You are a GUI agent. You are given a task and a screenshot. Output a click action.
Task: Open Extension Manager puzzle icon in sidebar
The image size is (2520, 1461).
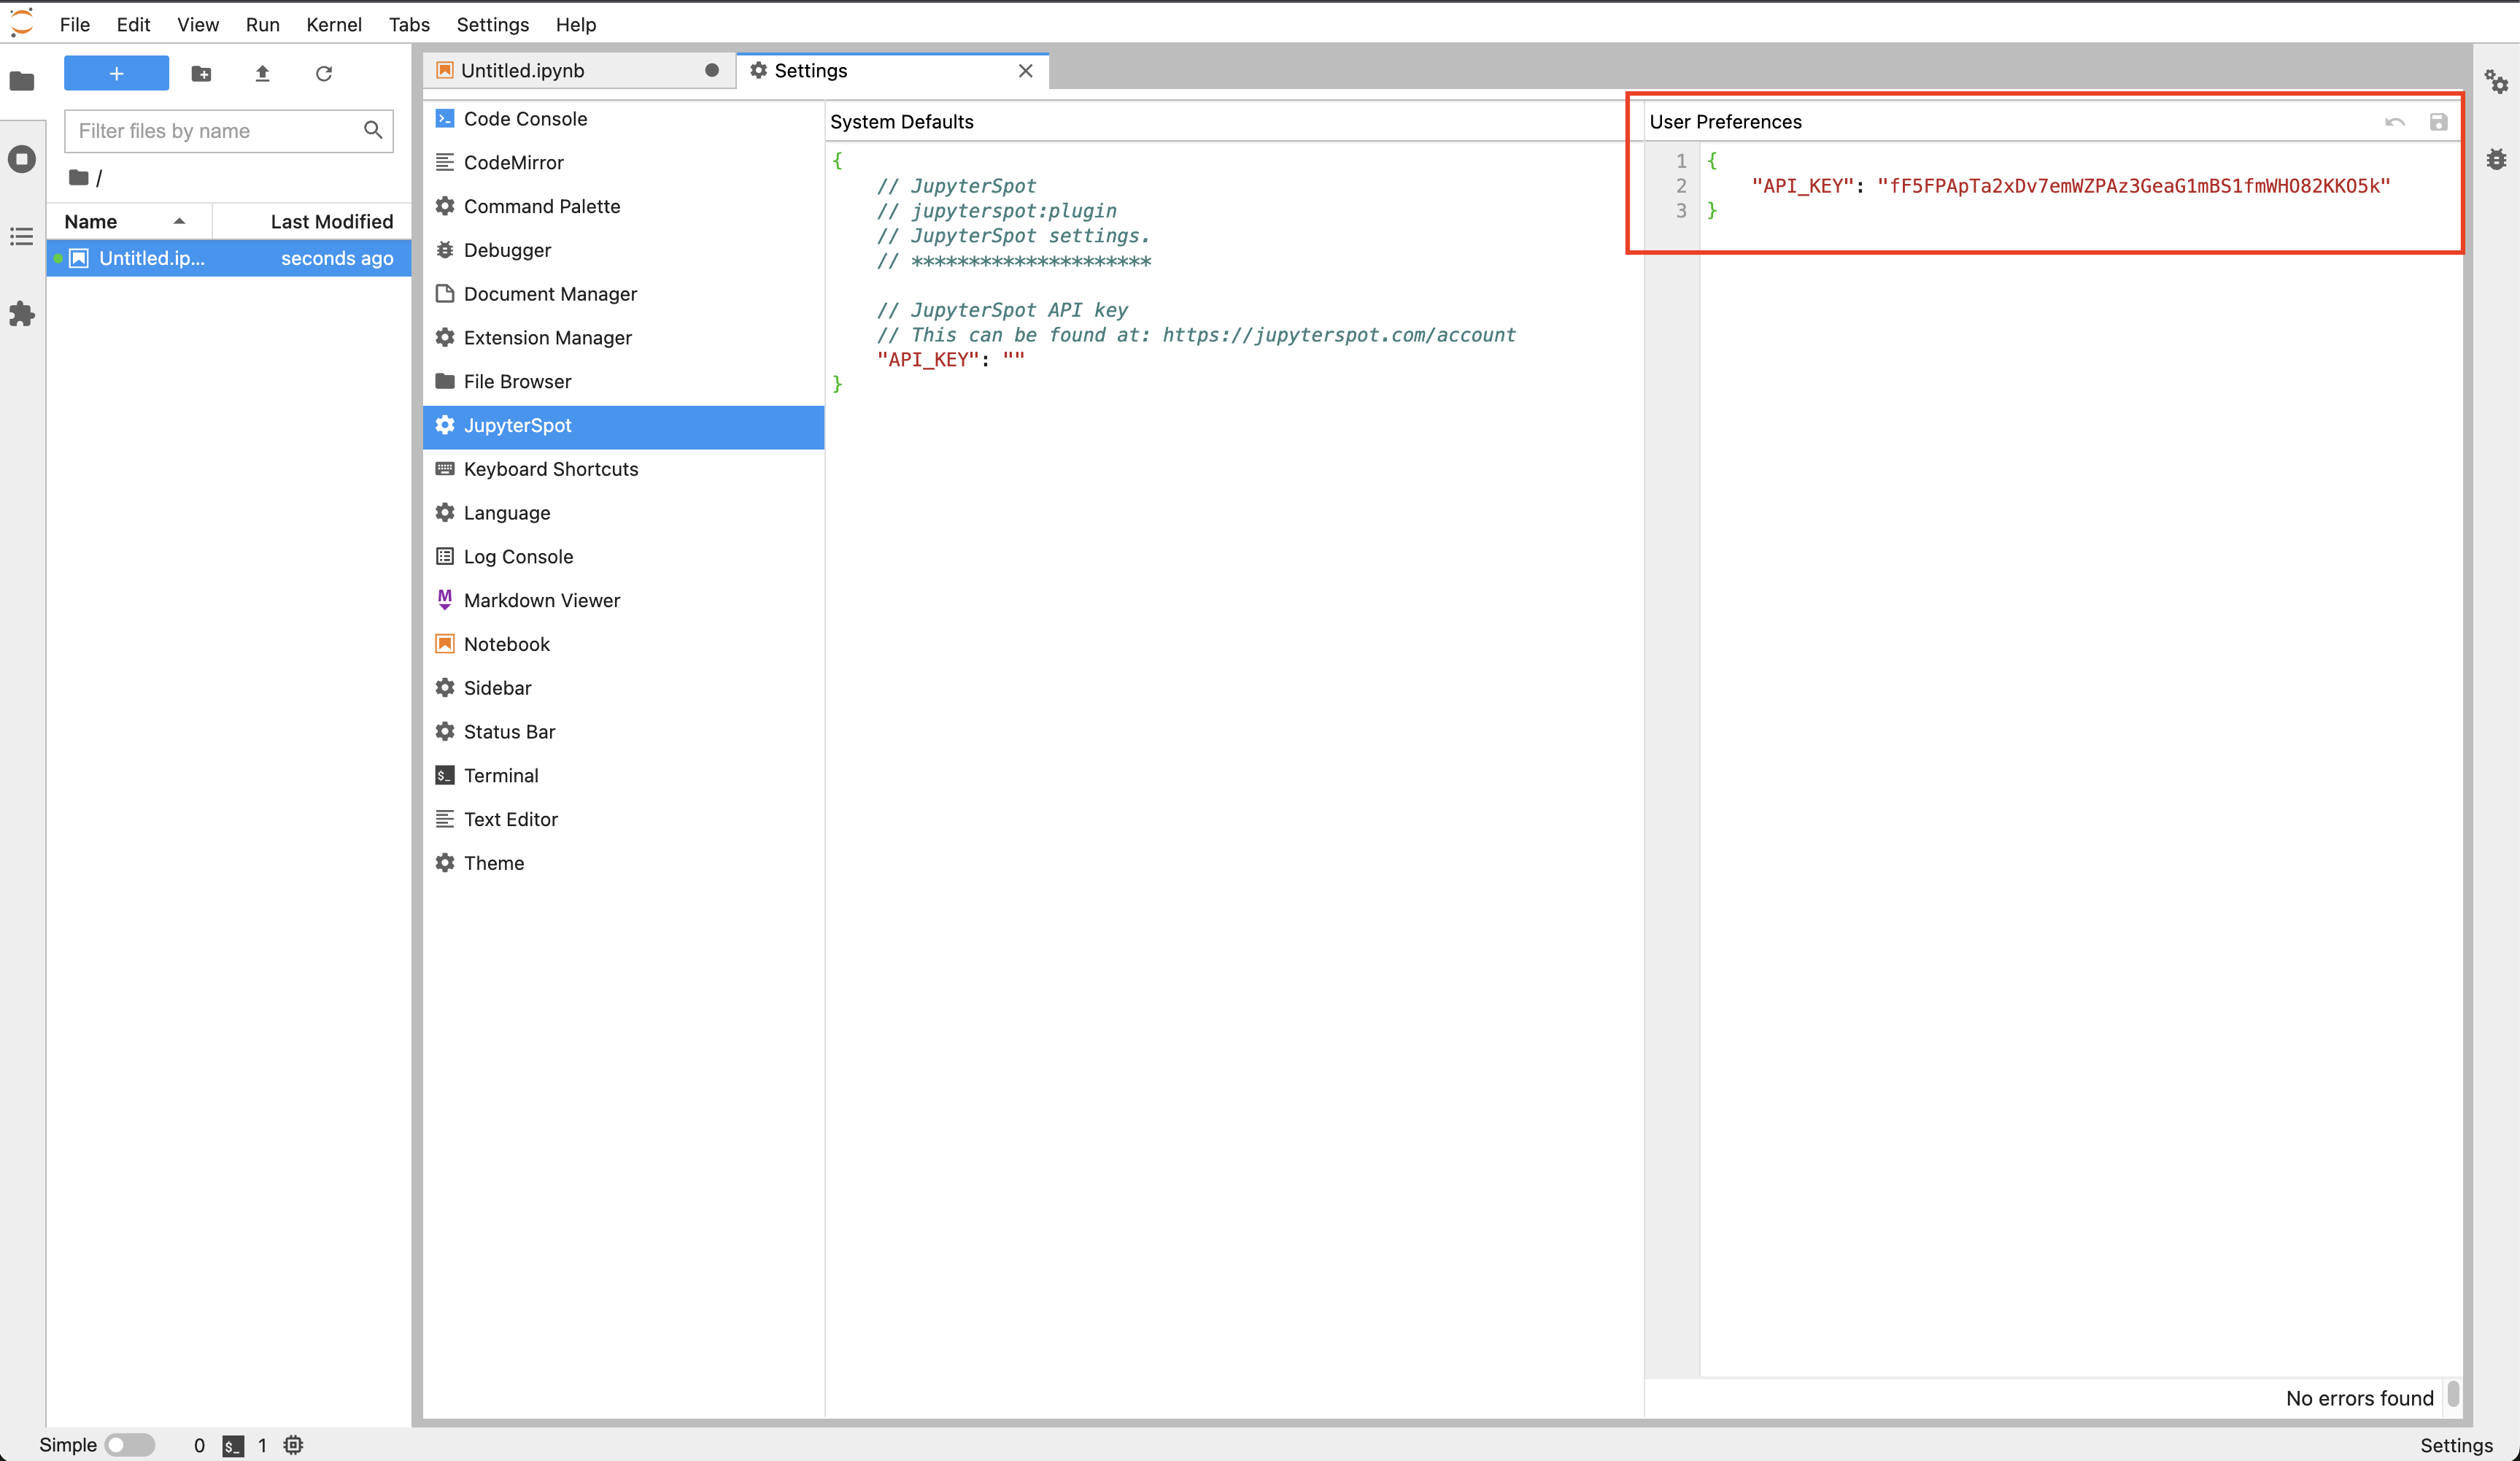22,314
